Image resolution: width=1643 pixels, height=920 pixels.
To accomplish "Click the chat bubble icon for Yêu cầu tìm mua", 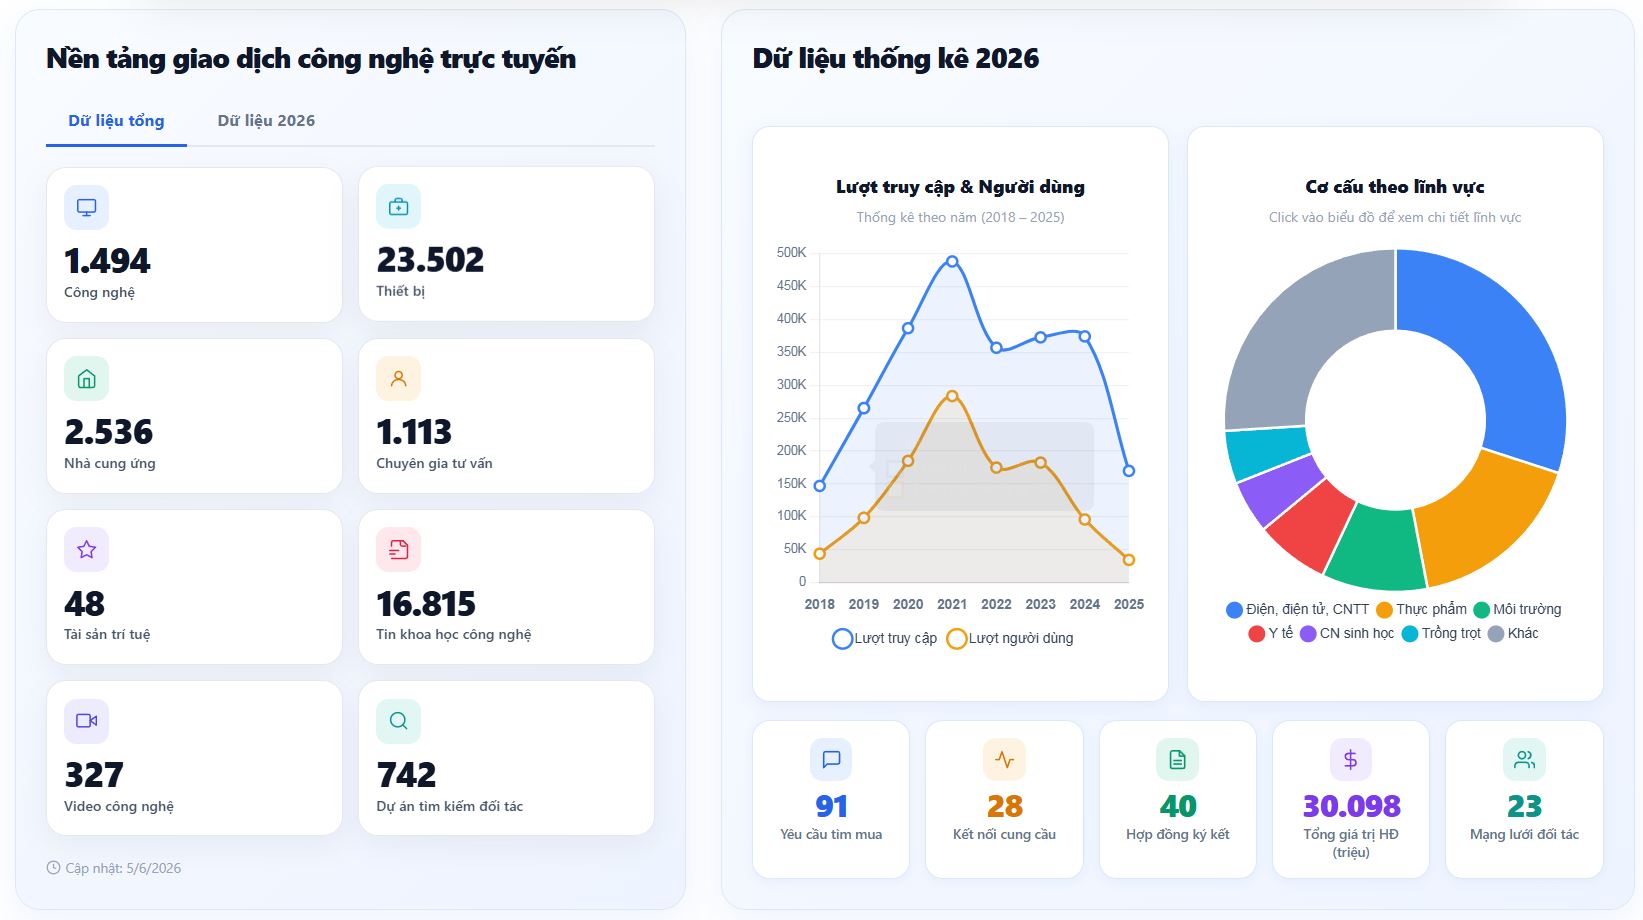I will pyautogui.click(x=831, y=760).
